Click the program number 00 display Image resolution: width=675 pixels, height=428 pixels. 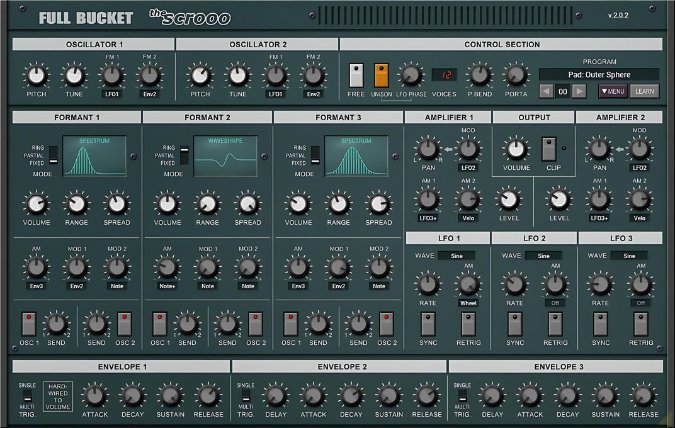point(563,91)
